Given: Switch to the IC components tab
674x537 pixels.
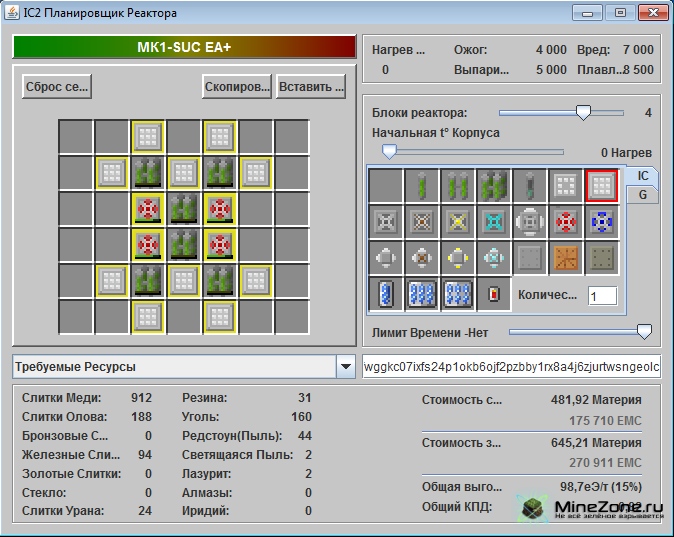Looking at the screenshot, I should tap(642, 175).
